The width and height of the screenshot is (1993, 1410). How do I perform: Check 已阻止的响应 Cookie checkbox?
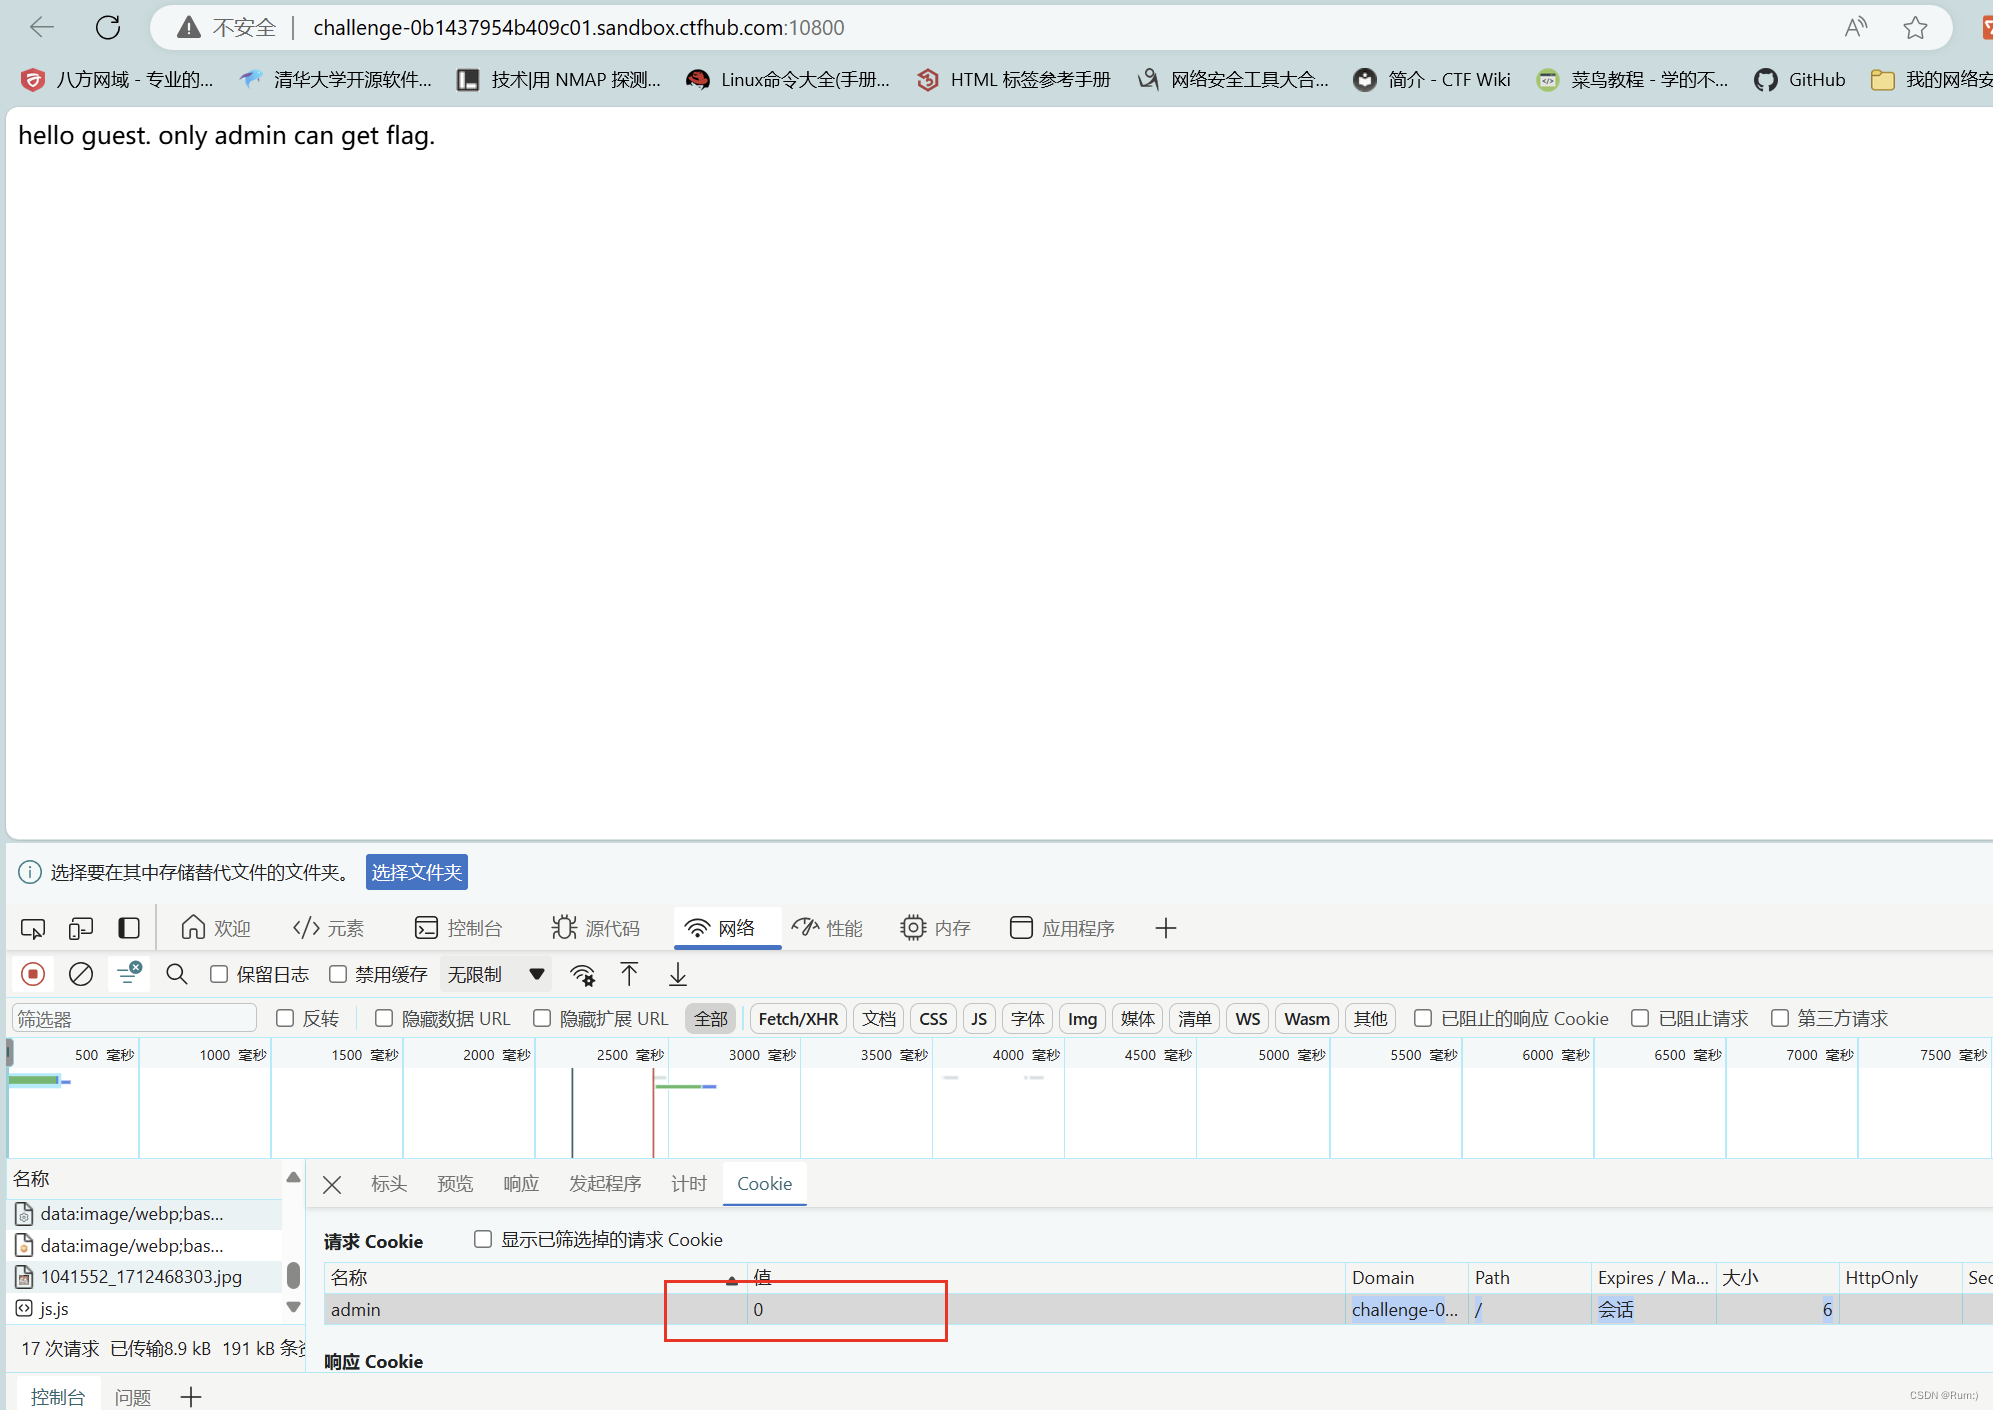(x=1423, y=1018)
